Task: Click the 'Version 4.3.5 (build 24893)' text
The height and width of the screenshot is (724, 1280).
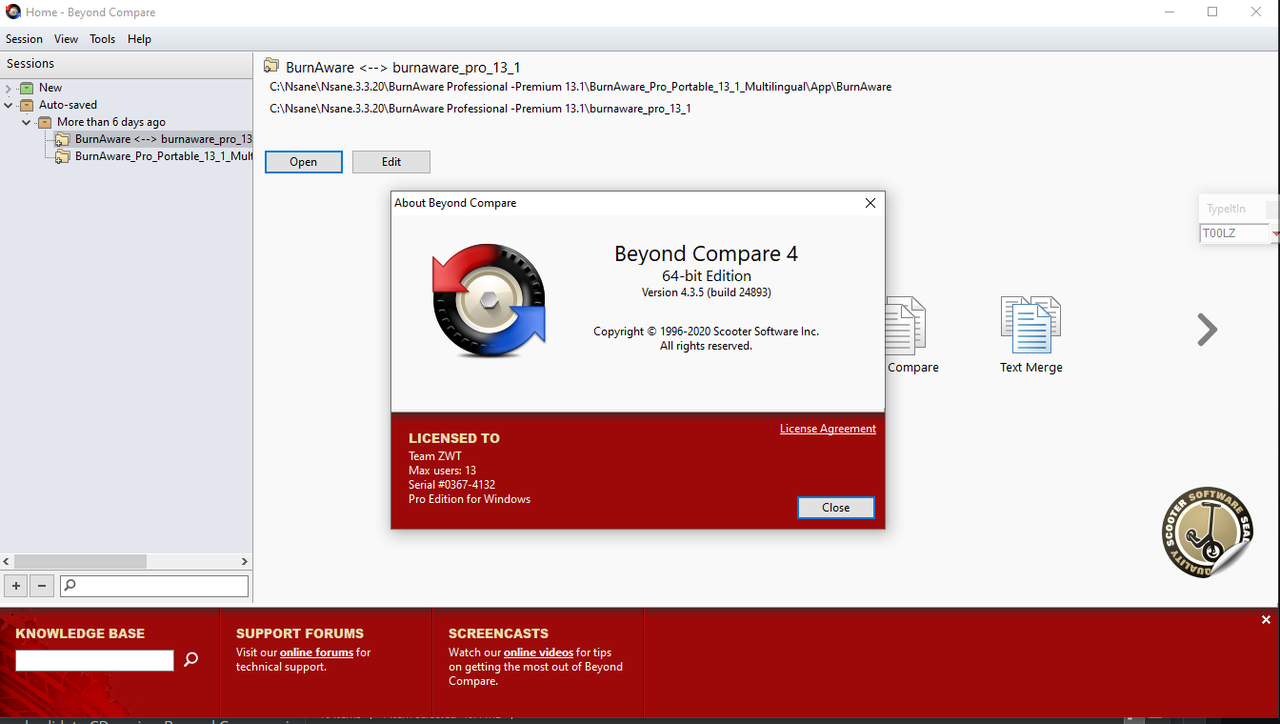Action: pos(706,293)
